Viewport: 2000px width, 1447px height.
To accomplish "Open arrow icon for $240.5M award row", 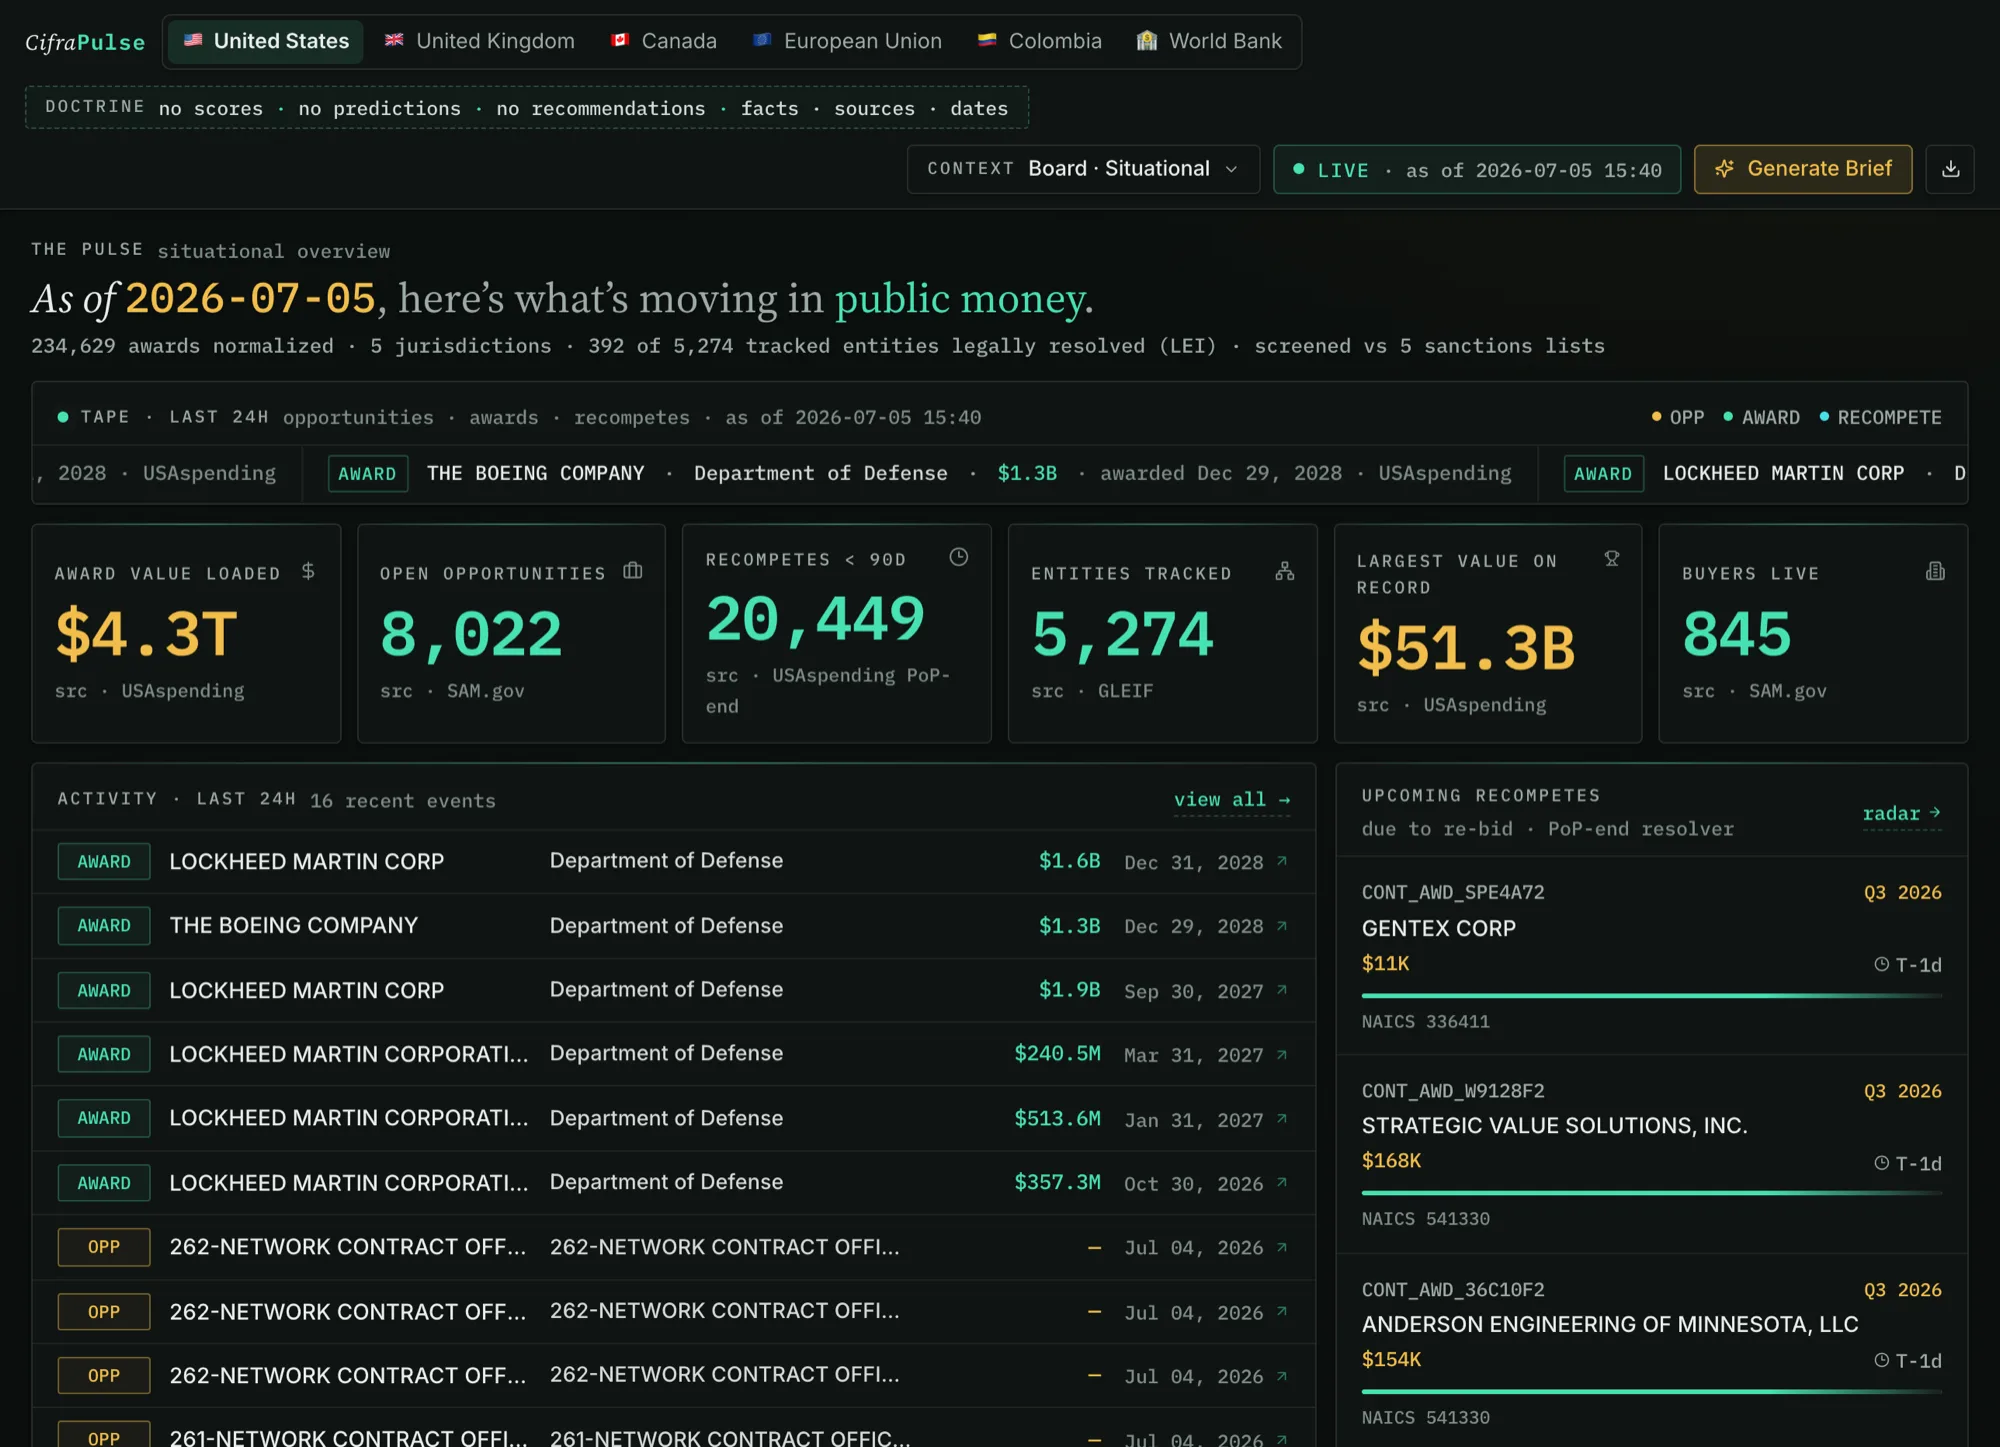I will pyautogui.click(x=1282, y=1054).
